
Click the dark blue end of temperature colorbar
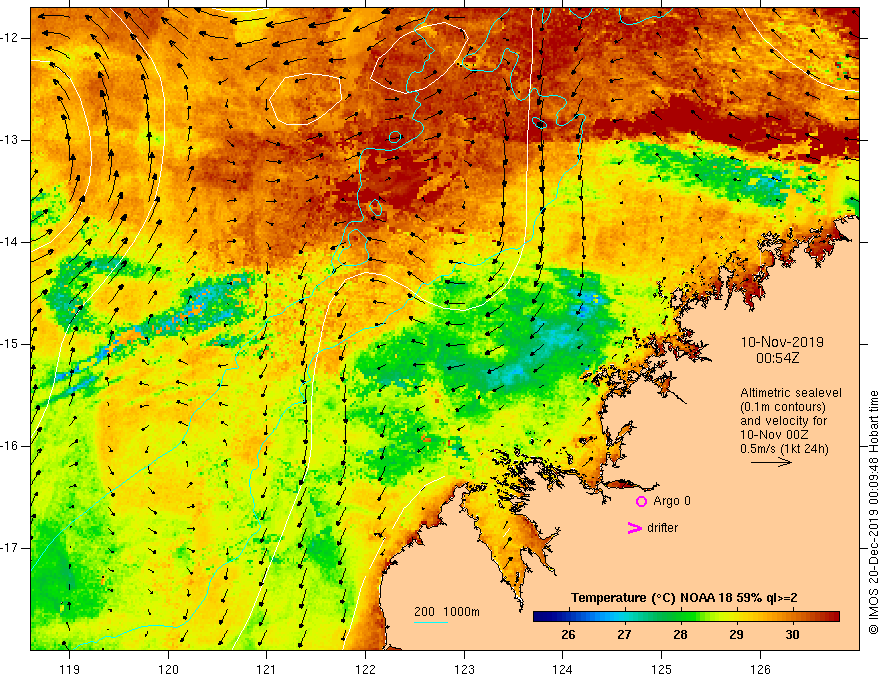click(542, 617)
